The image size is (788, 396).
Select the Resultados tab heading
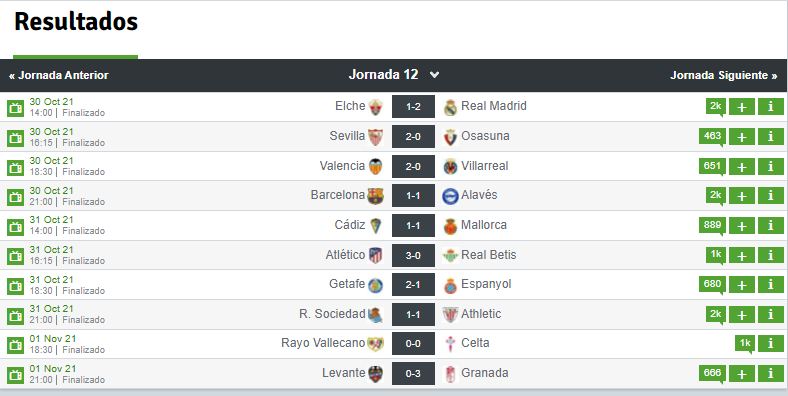(76, 22)
